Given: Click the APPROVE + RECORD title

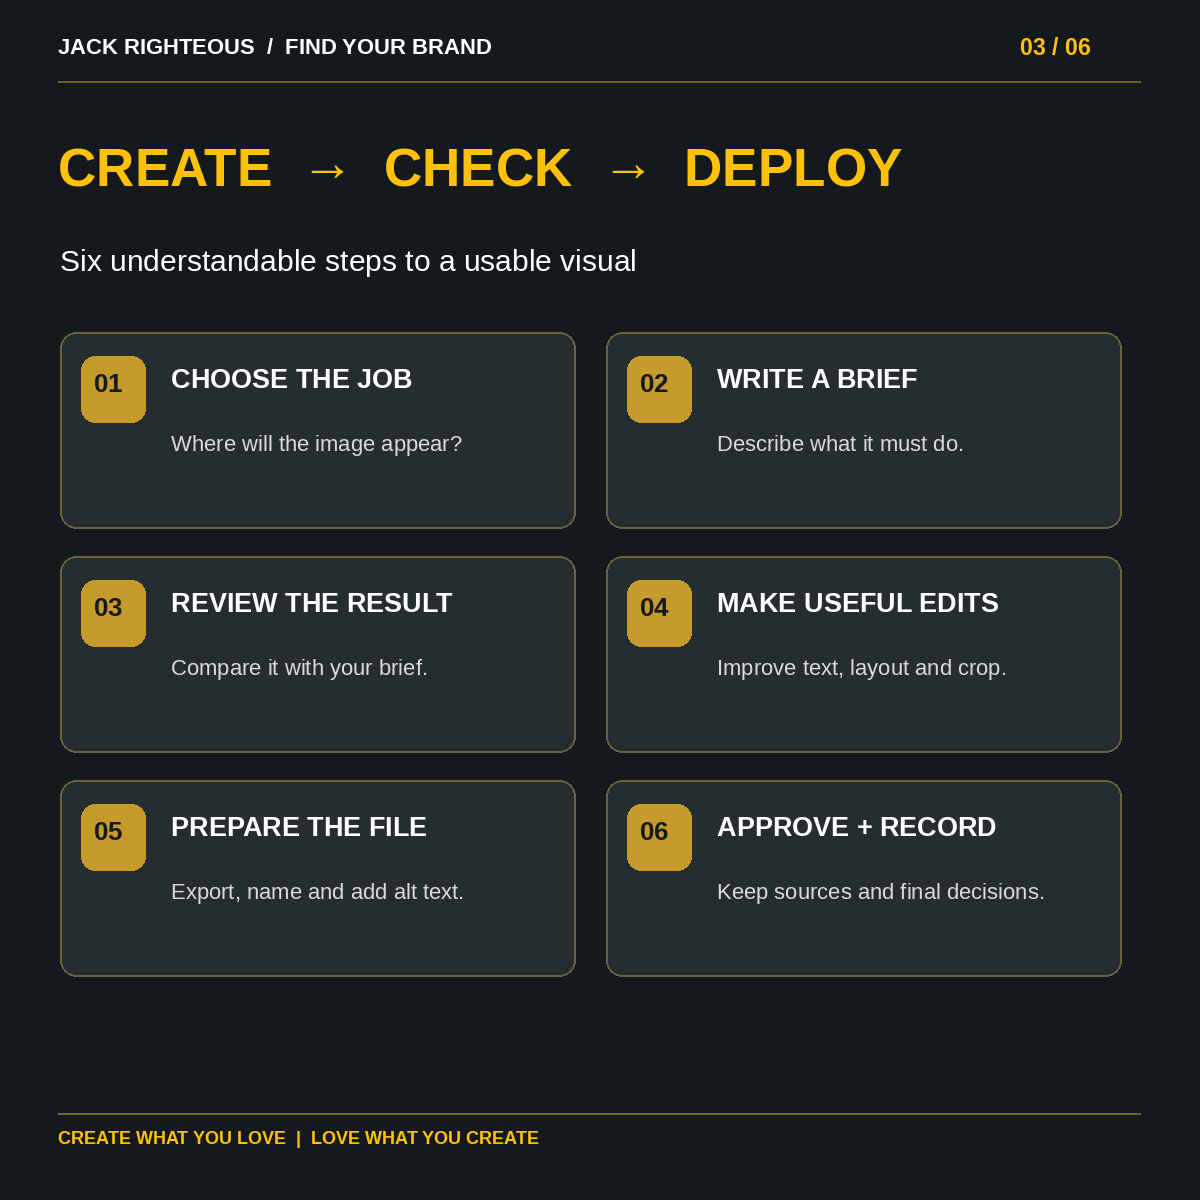Looking at the screenshot, I should [857, 827].
